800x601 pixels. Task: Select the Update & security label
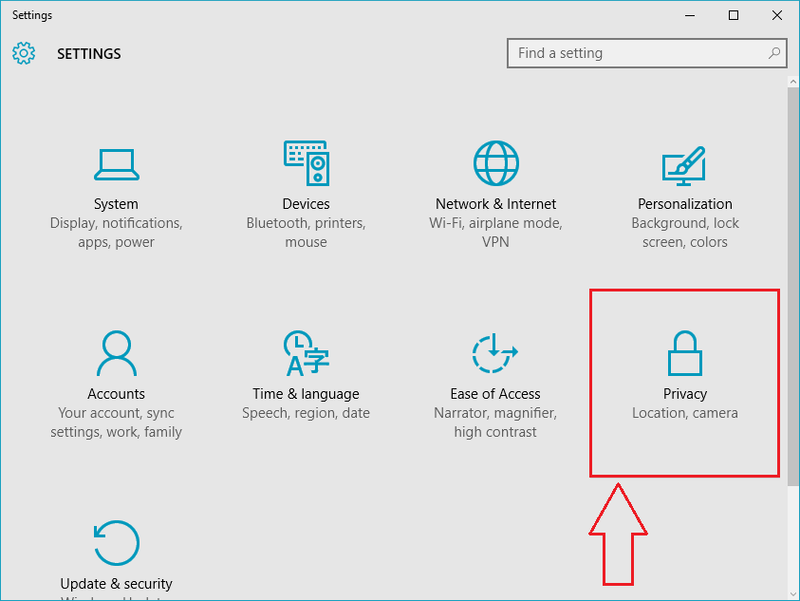116,584
